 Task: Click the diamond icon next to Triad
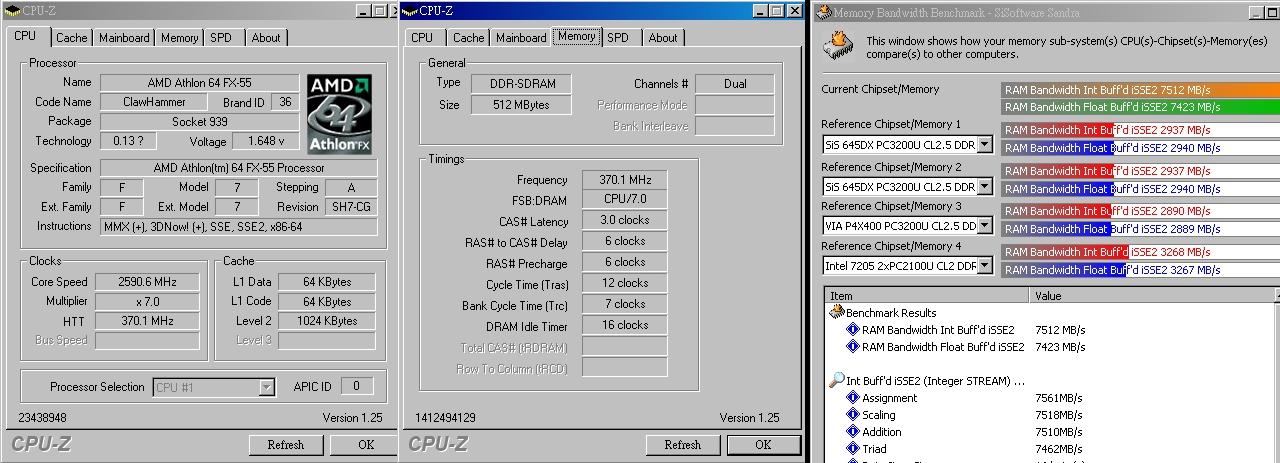853,449
